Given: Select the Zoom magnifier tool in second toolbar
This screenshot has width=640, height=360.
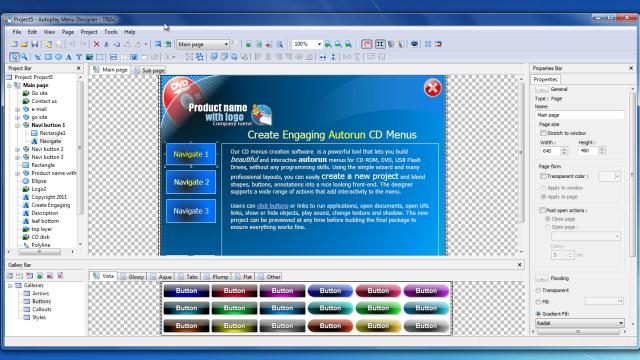Looking at the screenshot, I should point(24,57).
